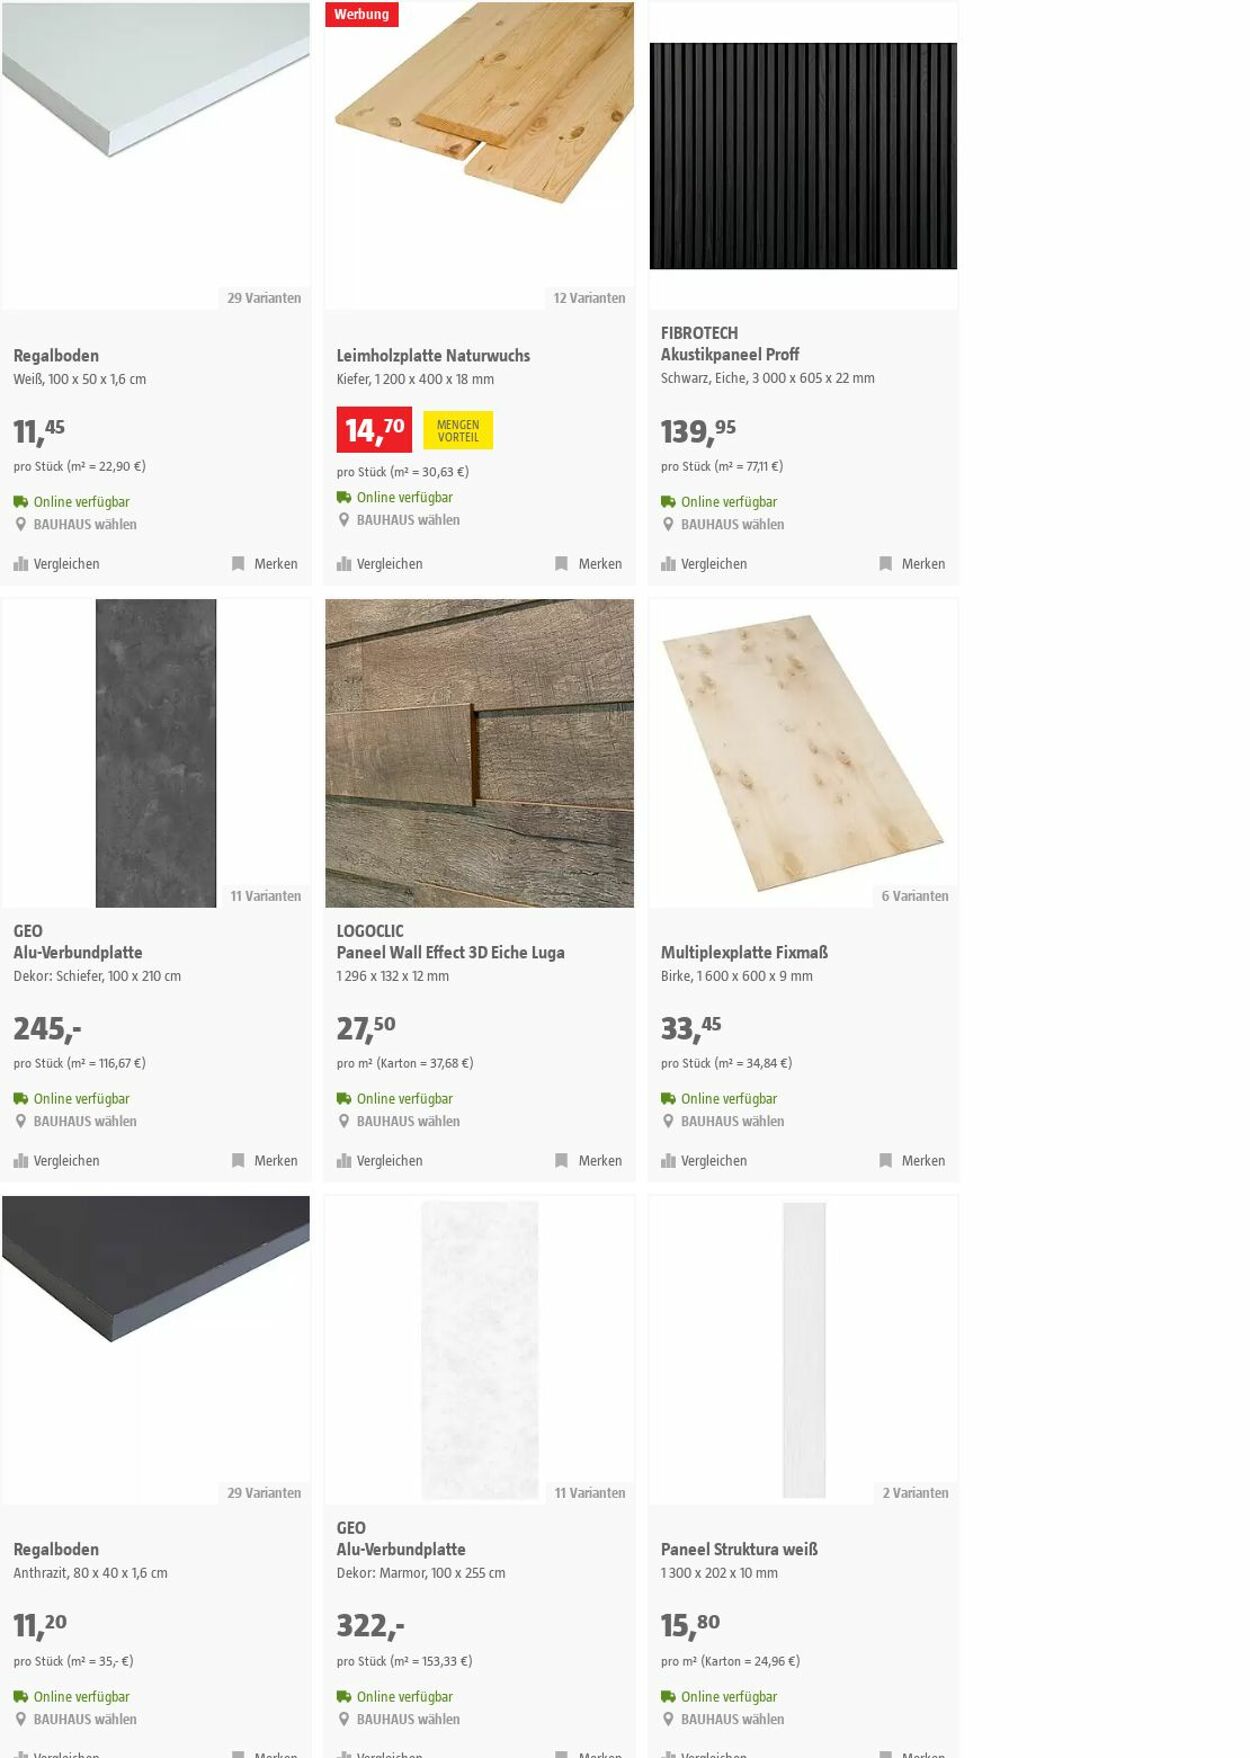
Task: Open the Paneel Struktura weiß product link
Action: (739, 1549)
